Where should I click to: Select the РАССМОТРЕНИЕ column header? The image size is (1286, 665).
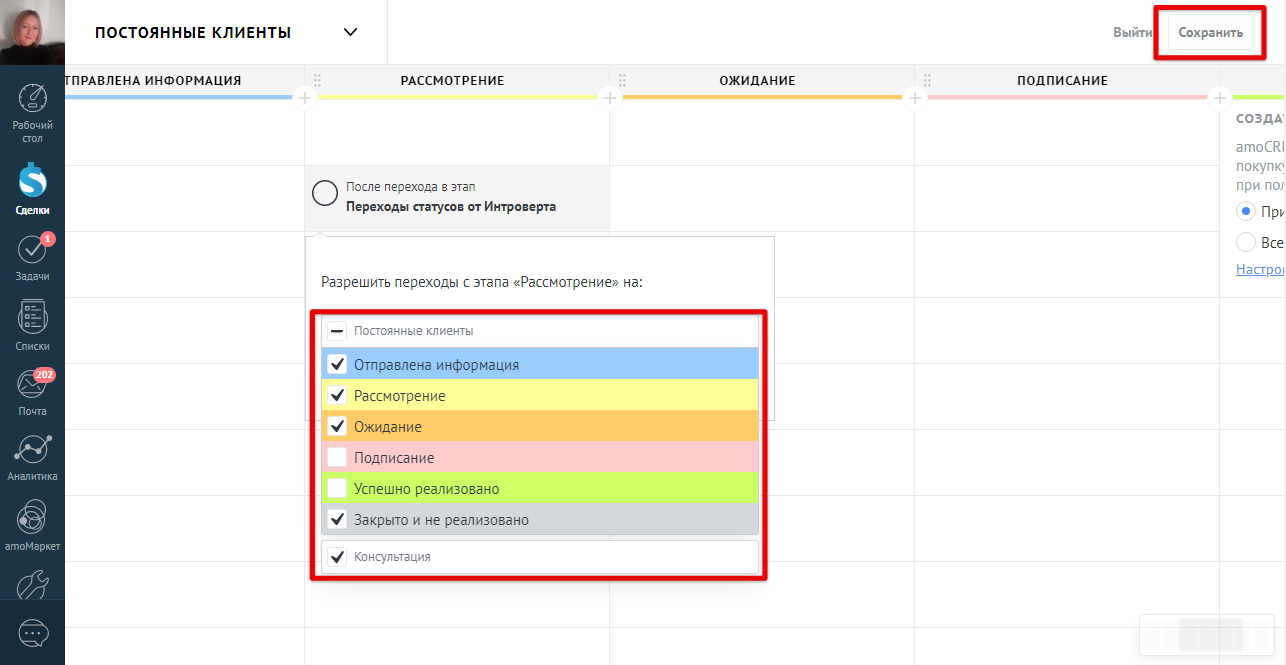point(452,80)
